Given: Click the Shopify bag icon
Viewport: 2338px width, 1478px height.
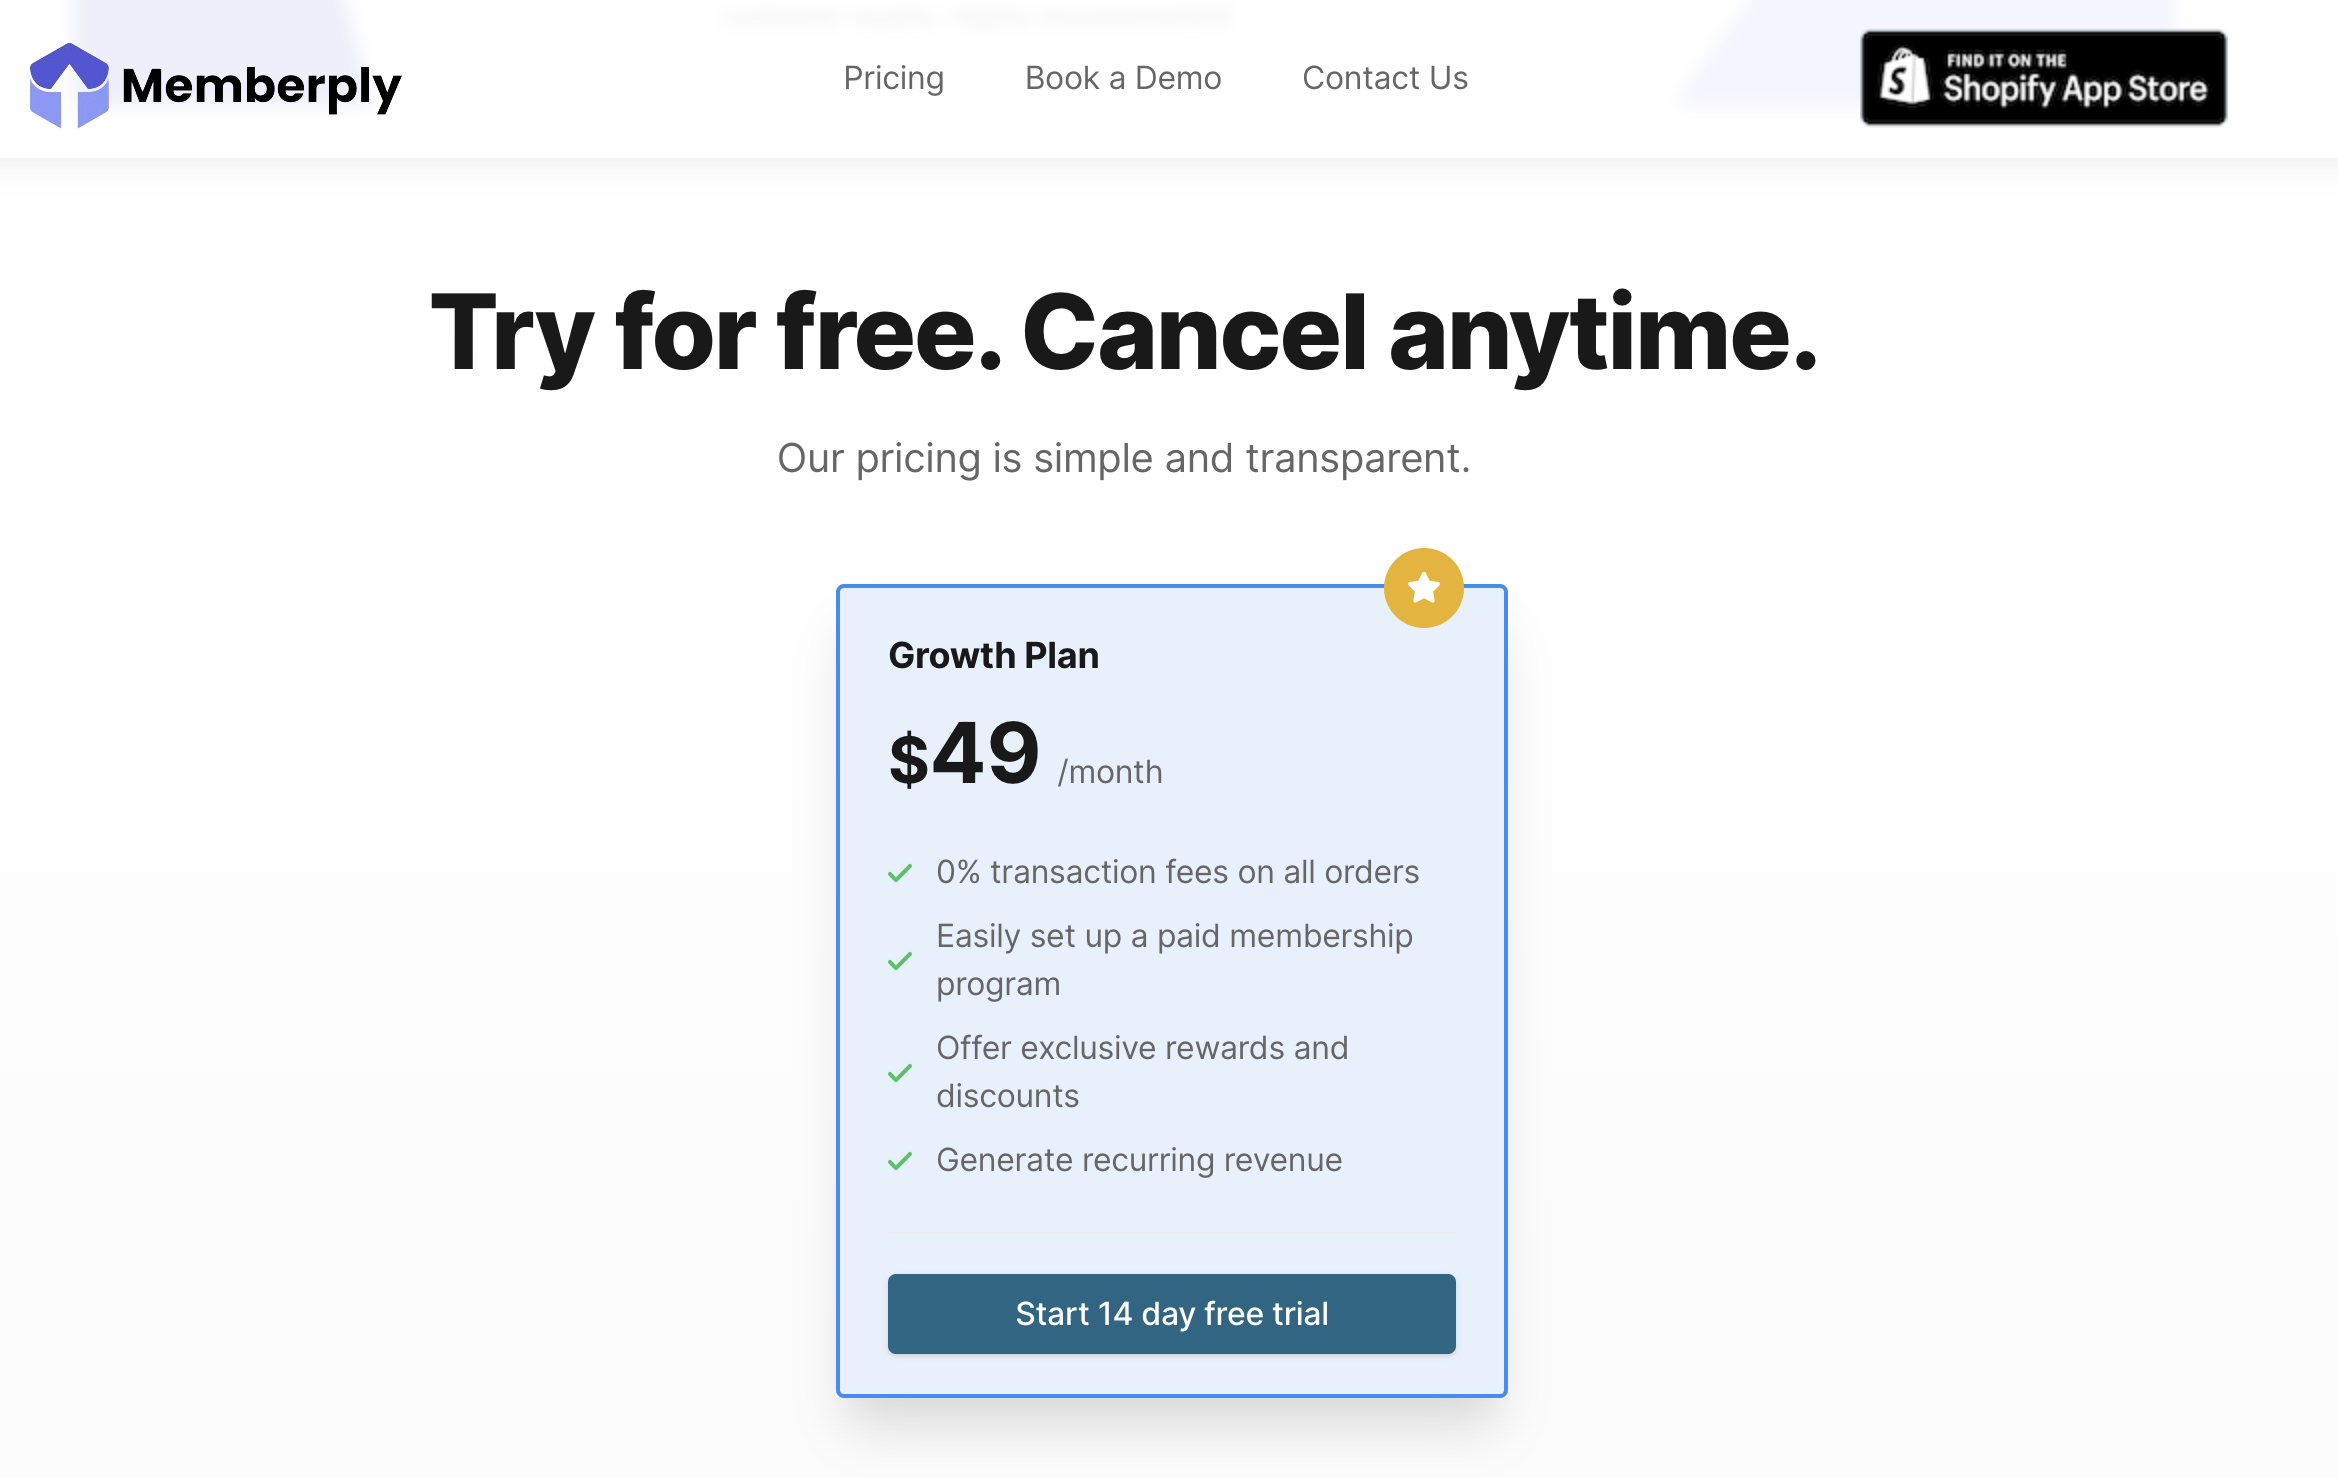Looking at the screenshot, I should (1904, 77).
